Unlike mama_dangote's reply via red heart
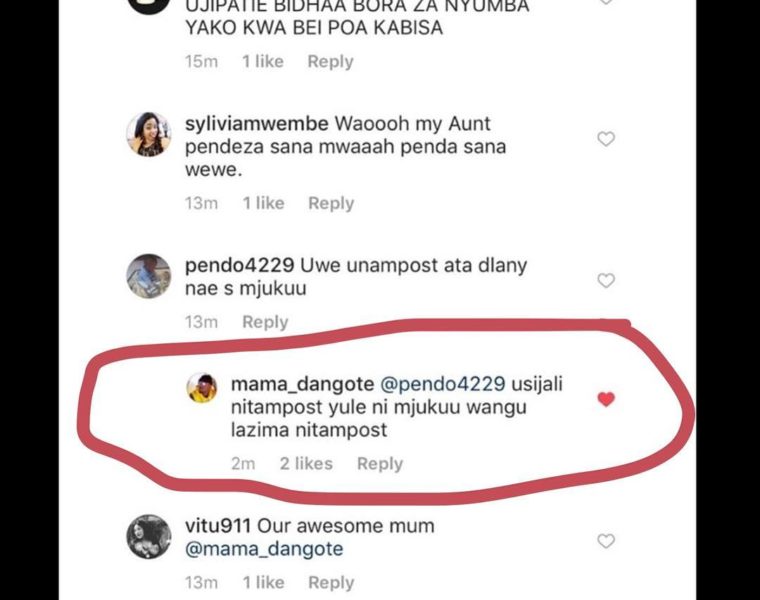This screenshot has width=760, height=600. (x=605, y=399)
